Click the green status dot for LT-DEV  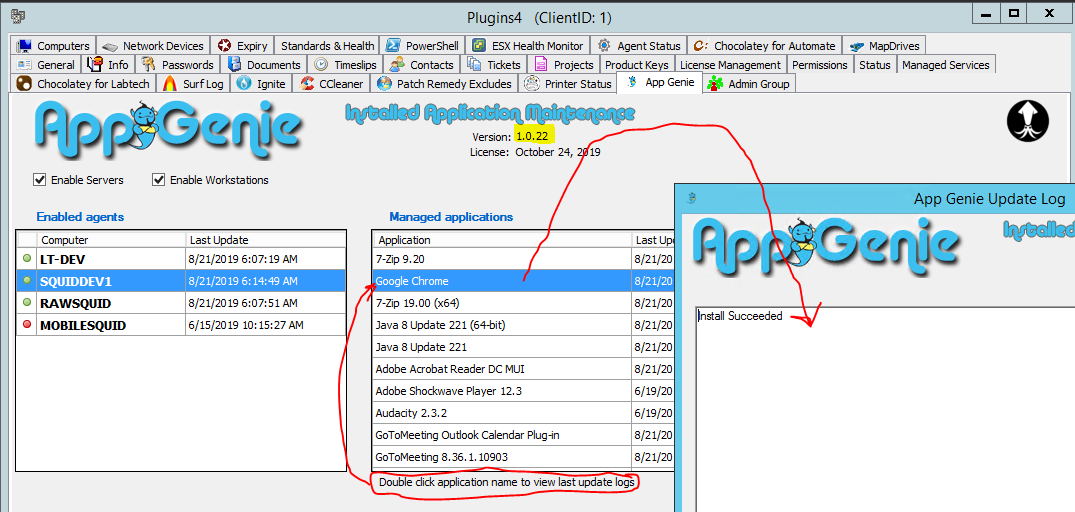[x=26, y=259]
